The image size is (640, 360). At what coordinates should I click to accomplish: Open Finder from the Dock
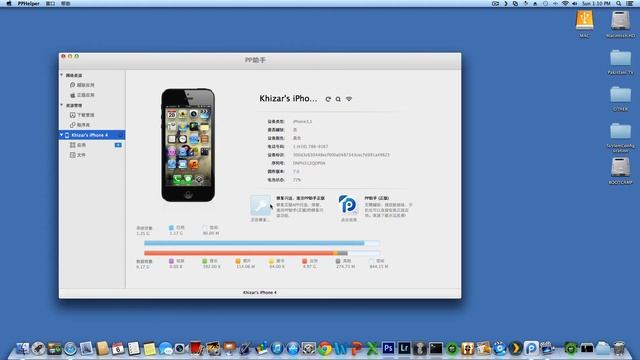[22, 349]
